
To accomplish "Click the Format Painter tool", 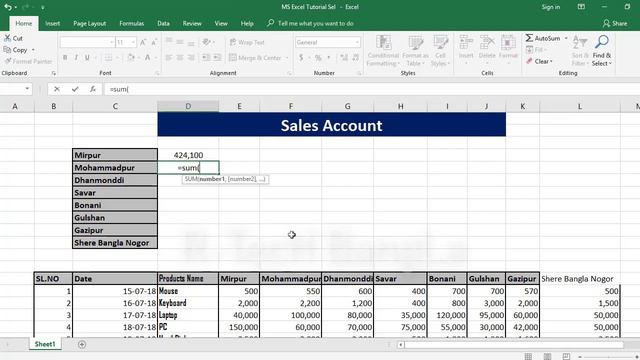I will 28,61.
